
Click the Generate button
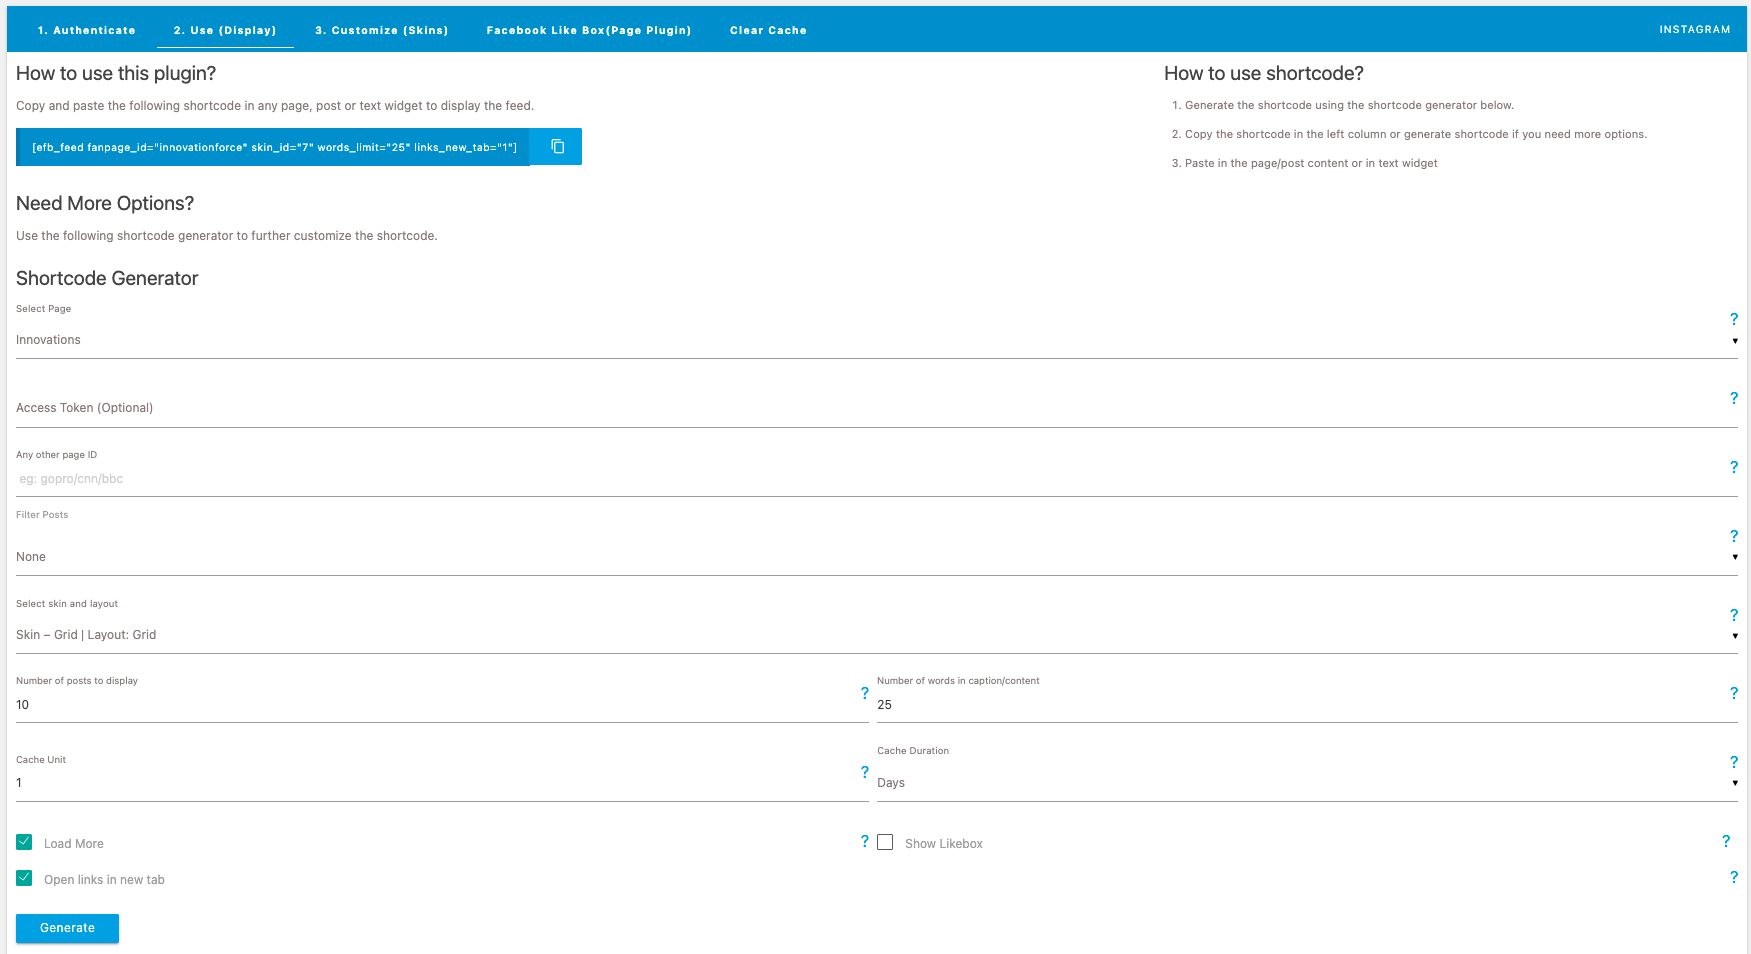coord(67,928)
